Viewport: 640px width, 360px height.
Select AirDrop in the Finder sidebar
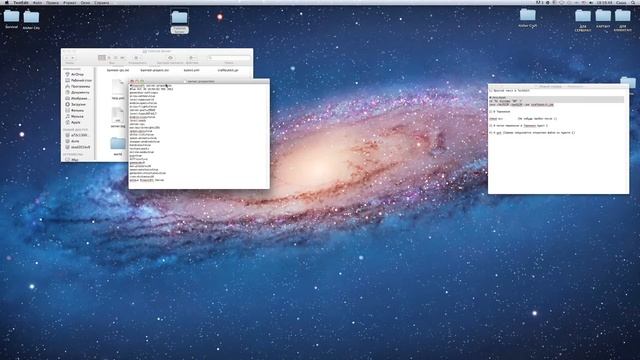78,74
